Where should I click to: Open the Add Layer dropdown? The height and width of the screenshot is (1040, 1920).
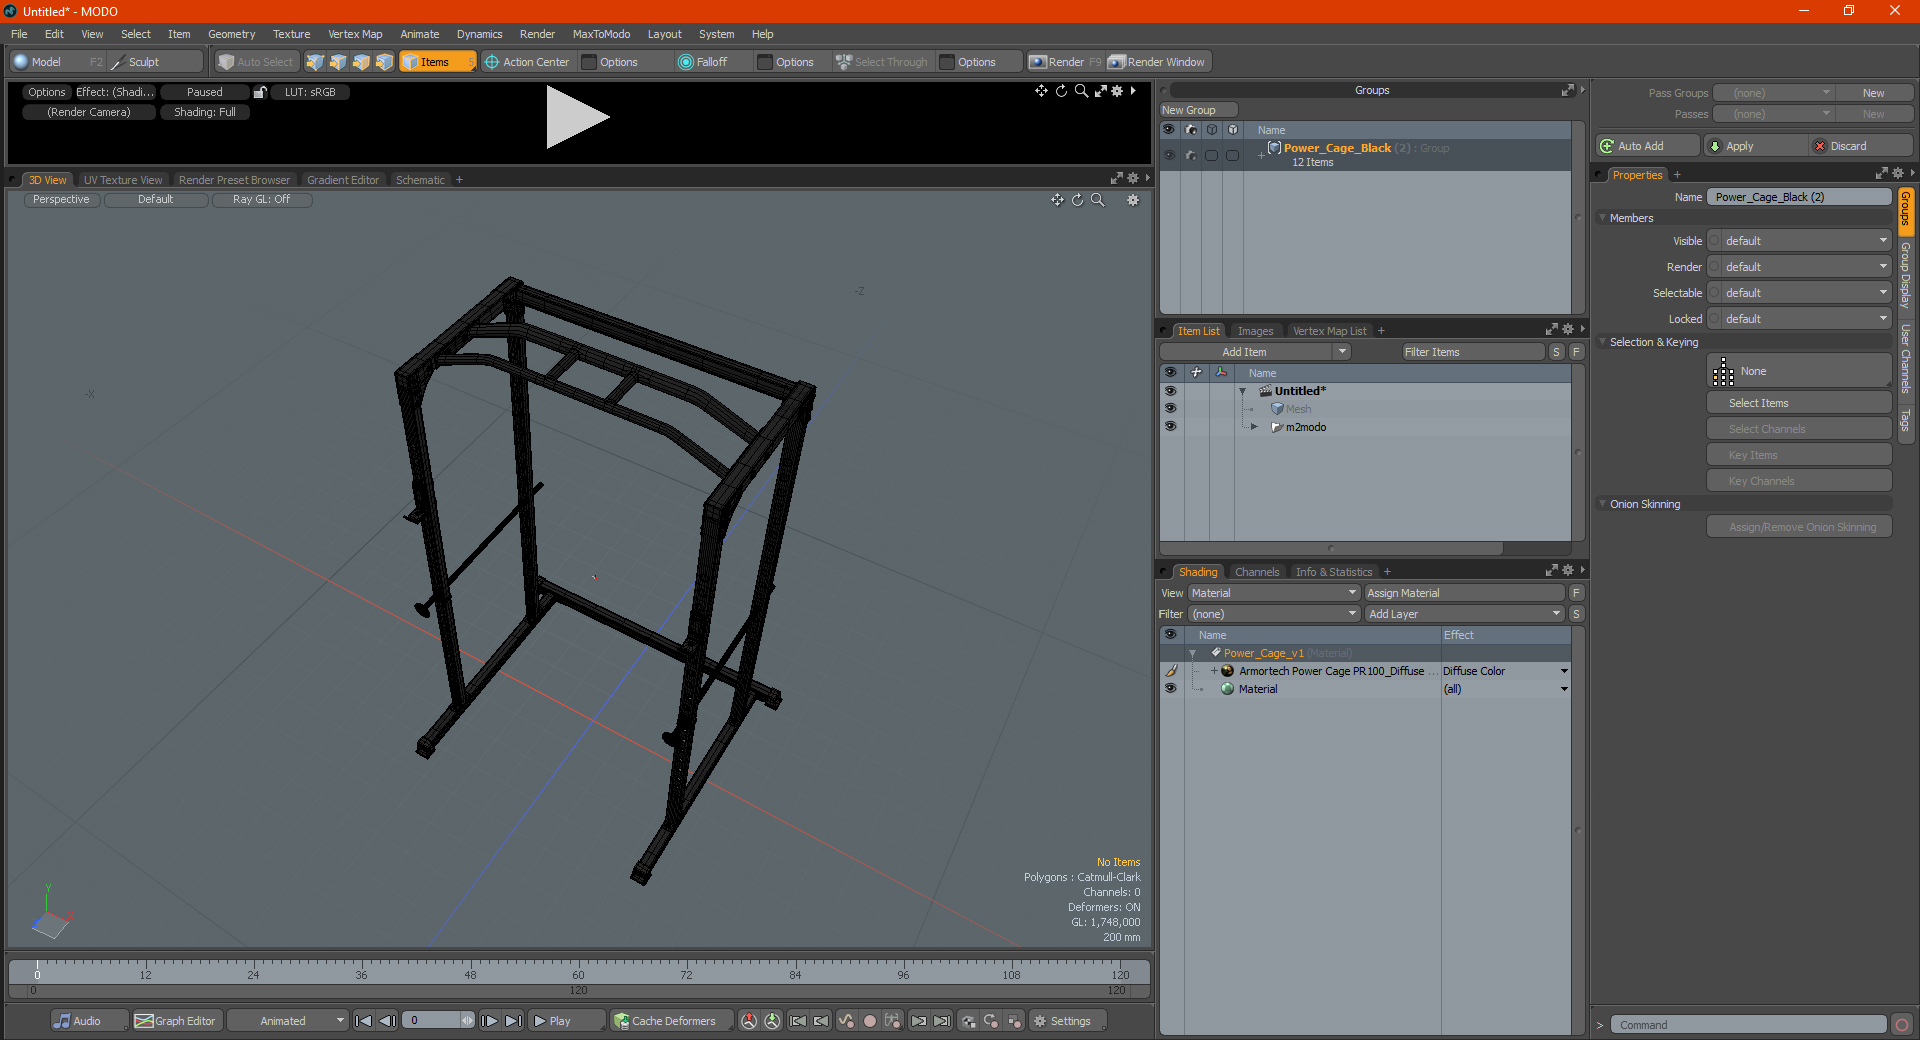click(x=1464, y=614)
